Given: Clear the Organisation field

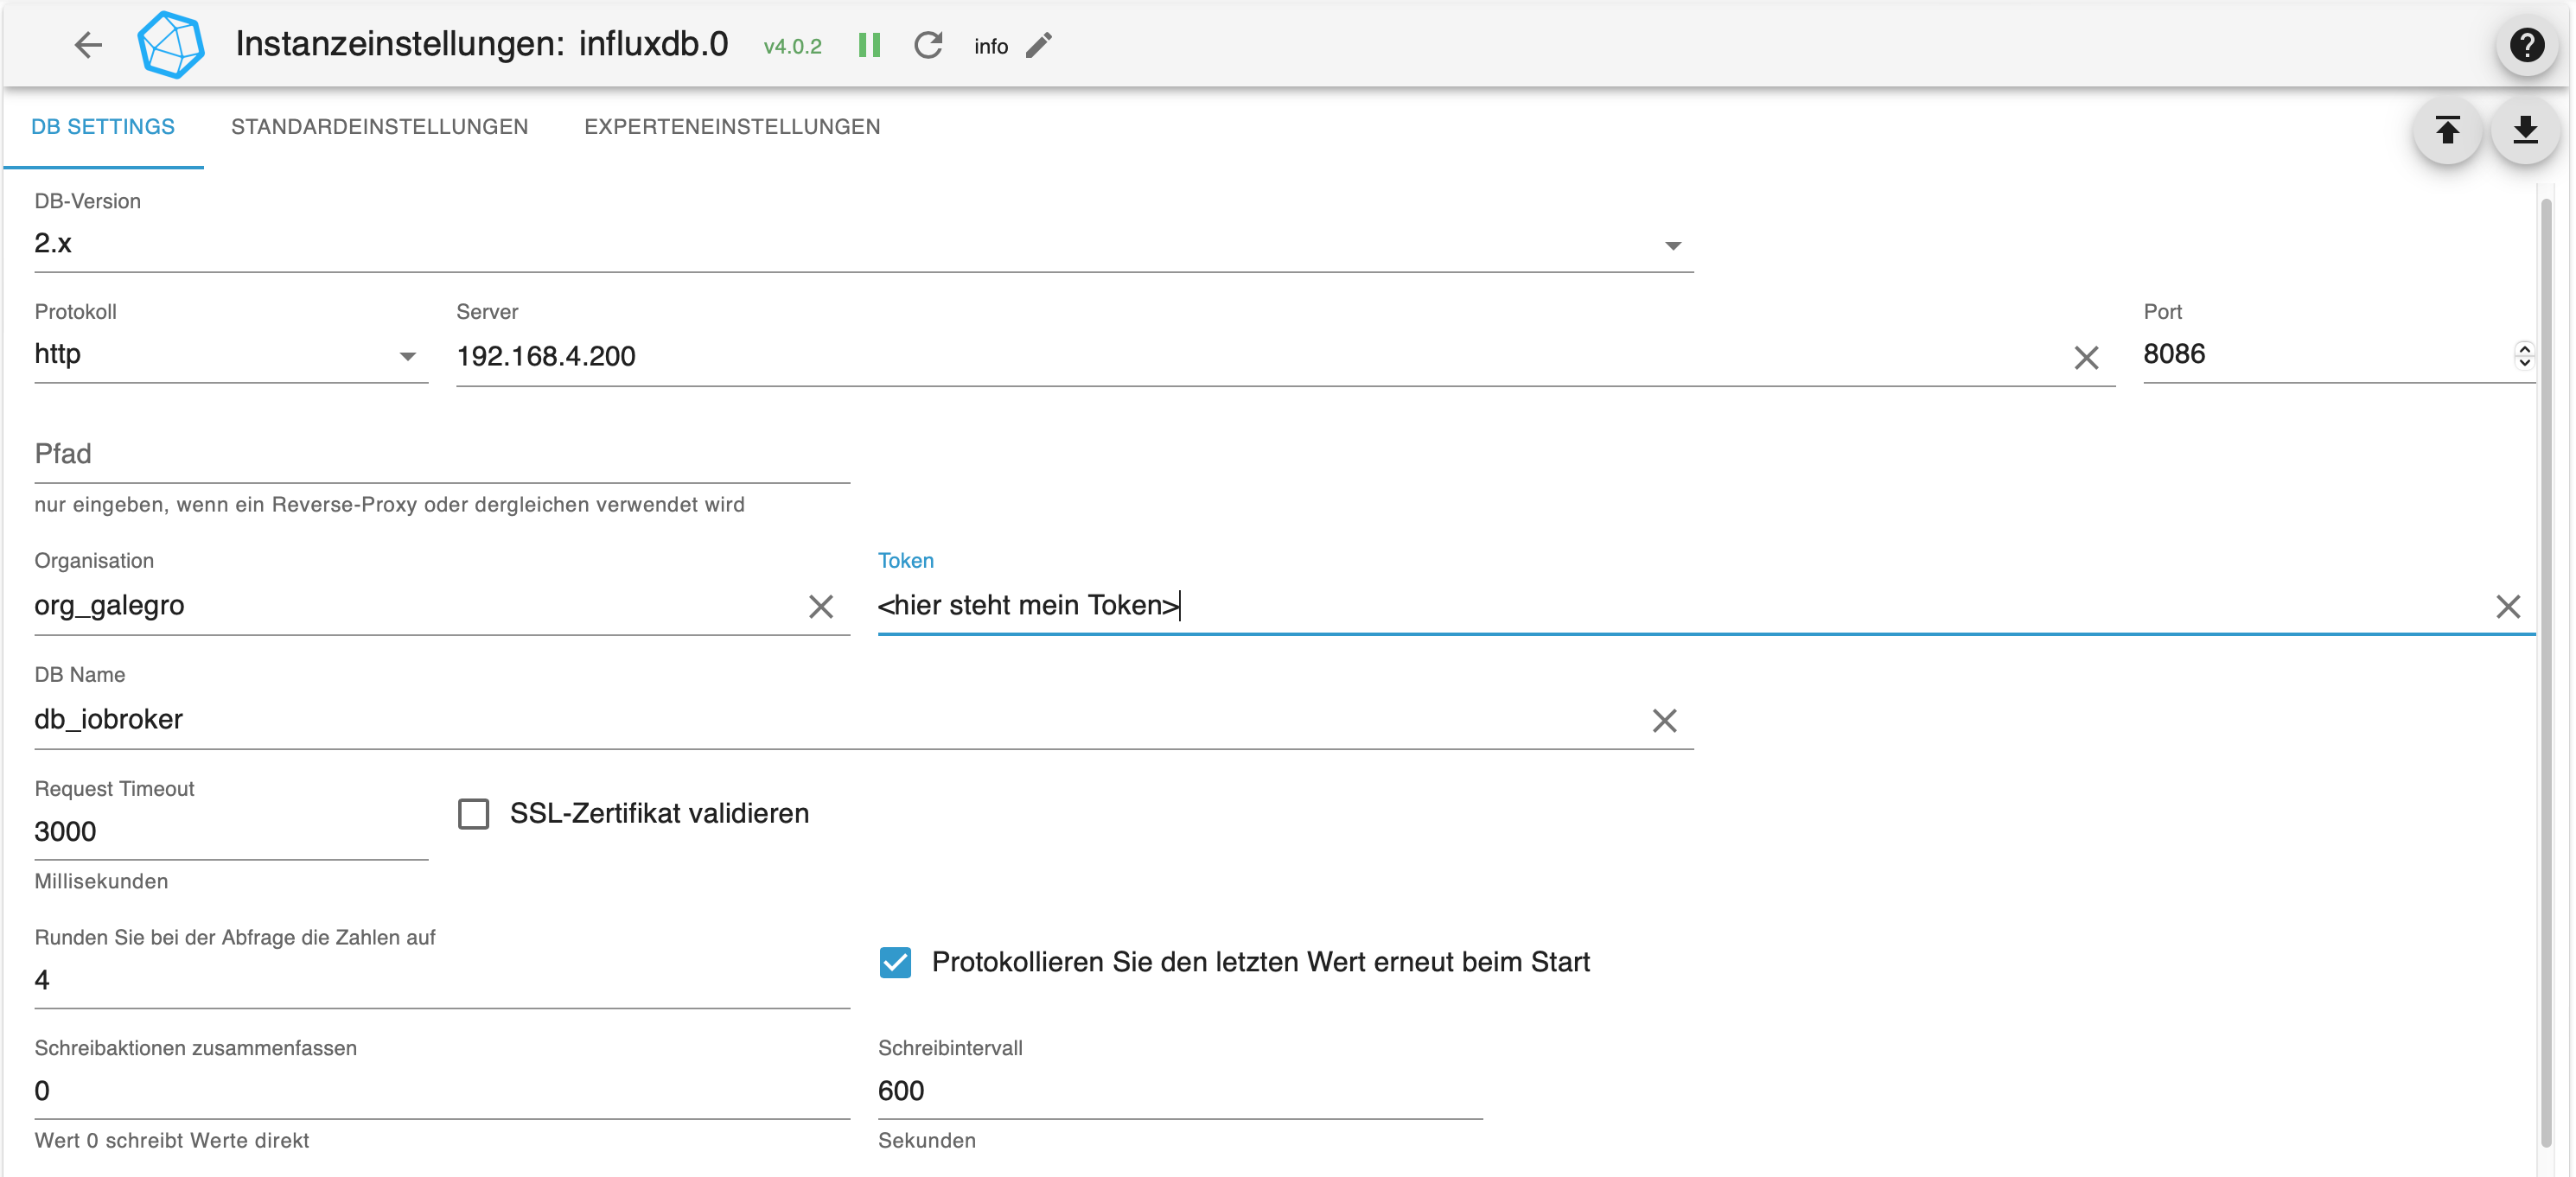Looking at the screenshot, I should point(820,607).
